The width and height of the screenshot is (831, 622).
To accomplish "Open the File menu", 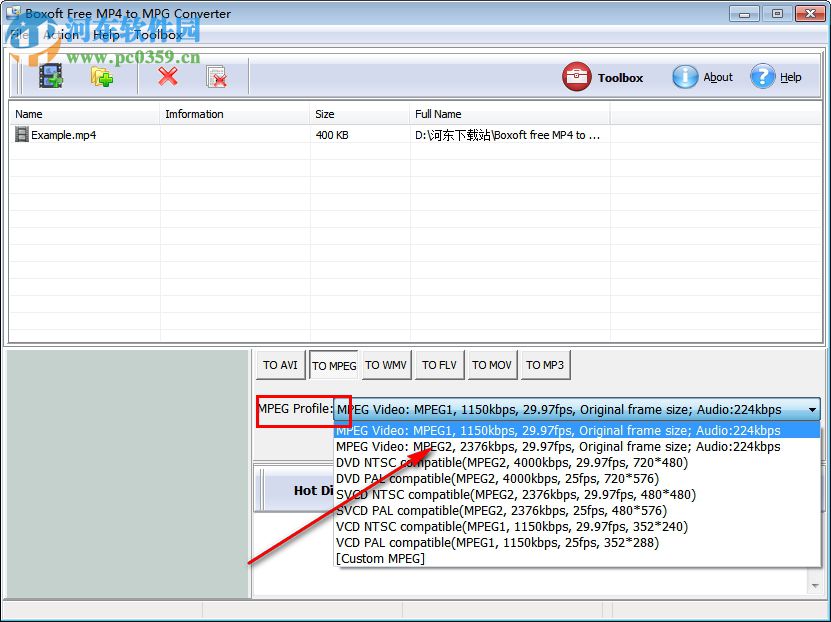I will pyautogui.click(x=17, y=34).
